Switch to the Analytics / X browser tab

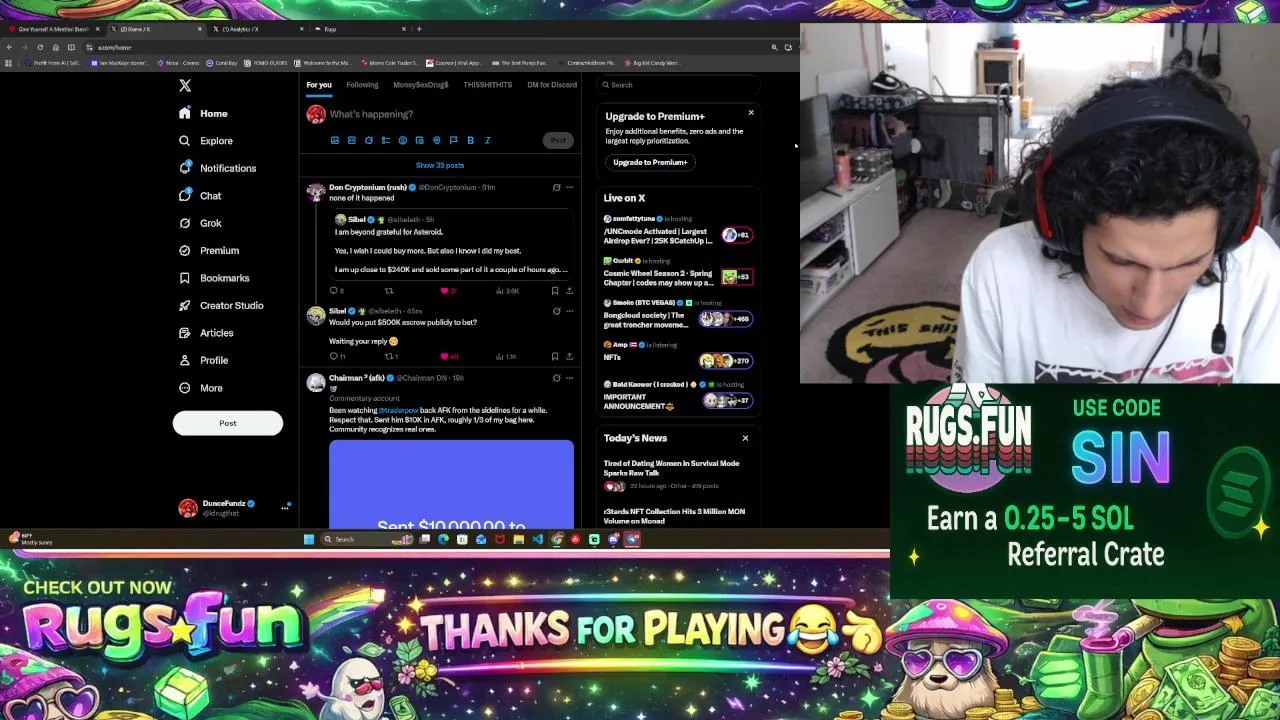click(258, 29)
